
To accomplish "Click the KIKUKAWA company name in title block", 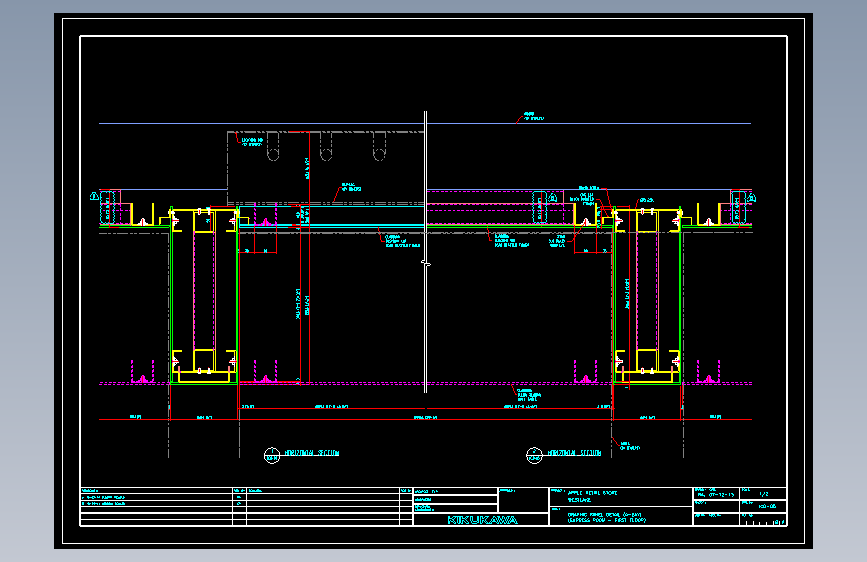I will (482, 520).
